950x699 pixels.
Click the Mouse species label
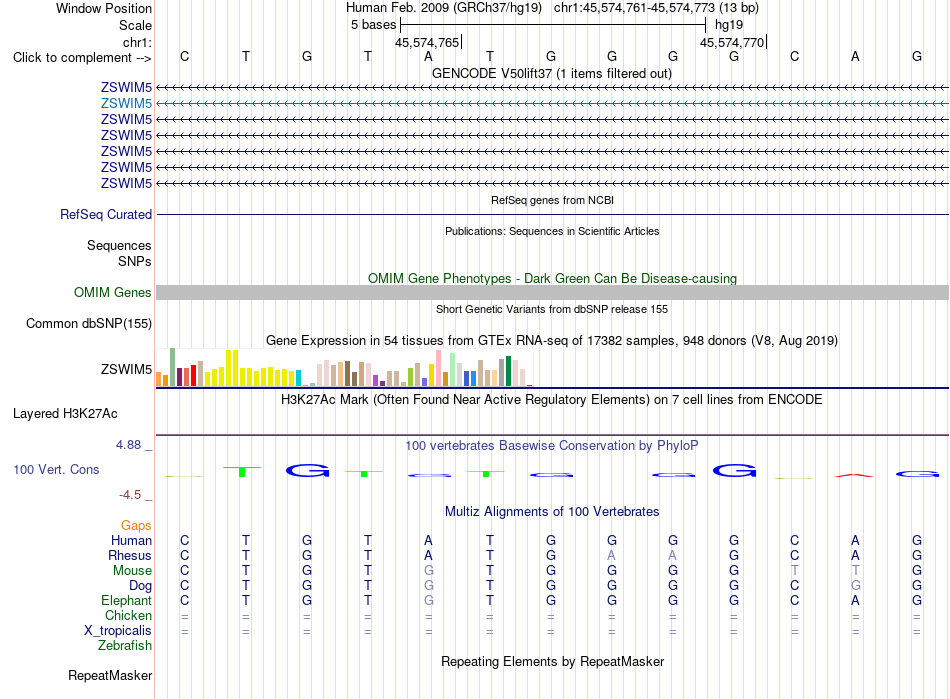pyautogui.click(x=132, y=571)
